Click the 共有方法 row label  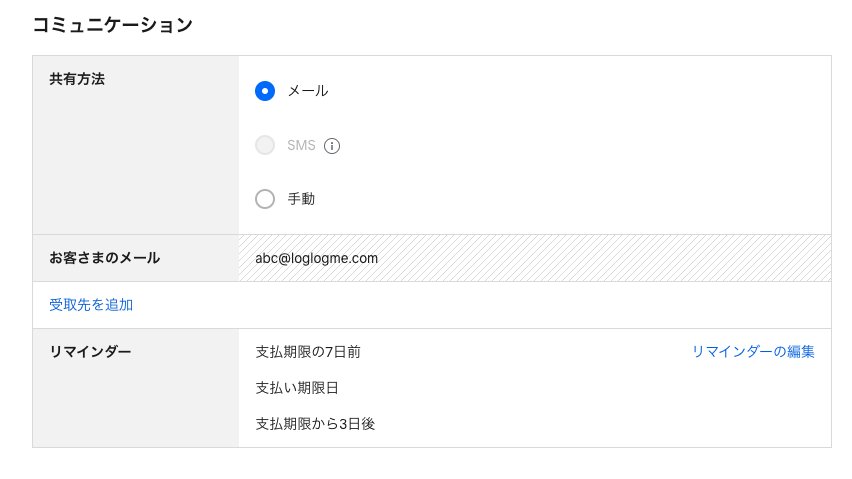coord(77,79)
